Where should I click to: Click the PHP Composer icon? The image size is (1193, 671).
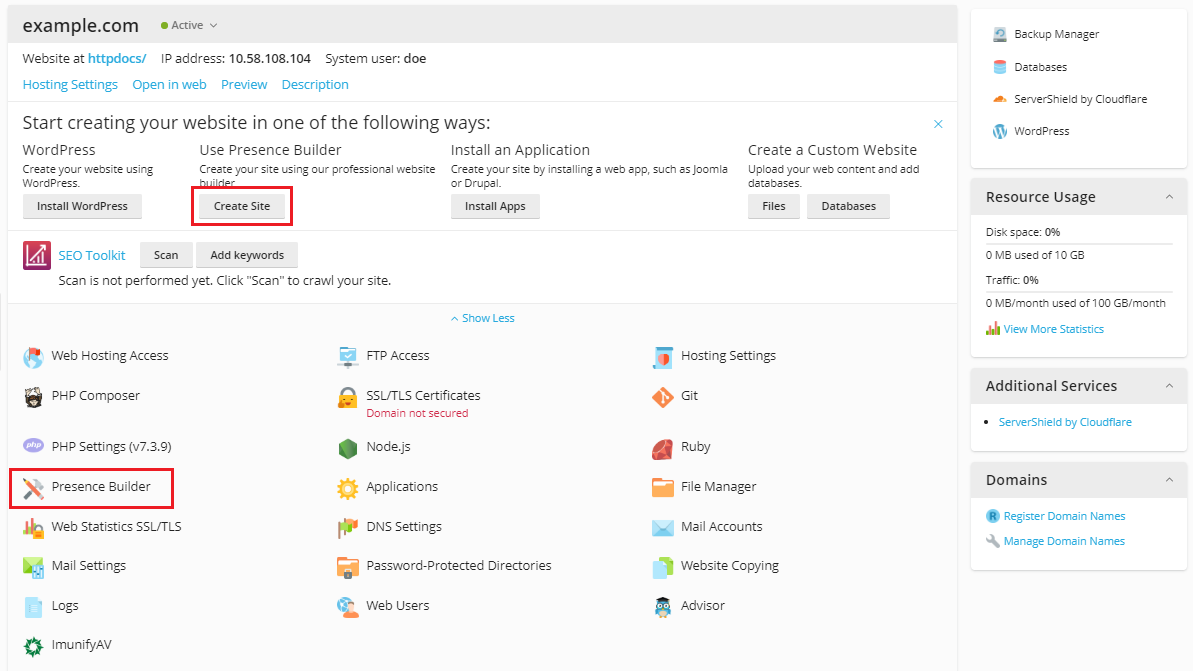[x=33, y=396]
